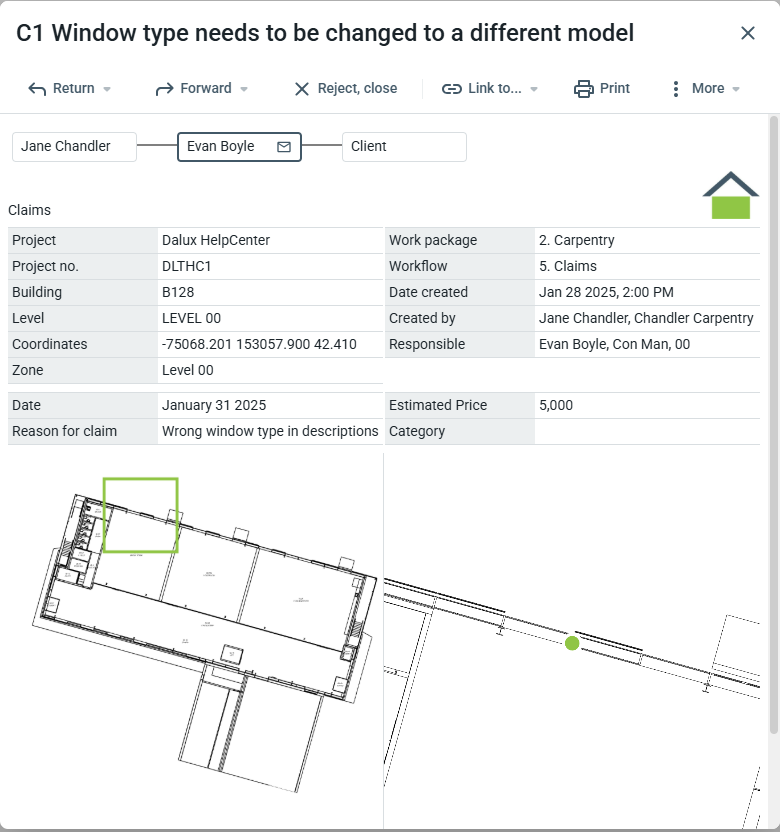Click the envelope icon beside Evan Boyle
Viewport: 780px width, 832px height.
[284, 147]
